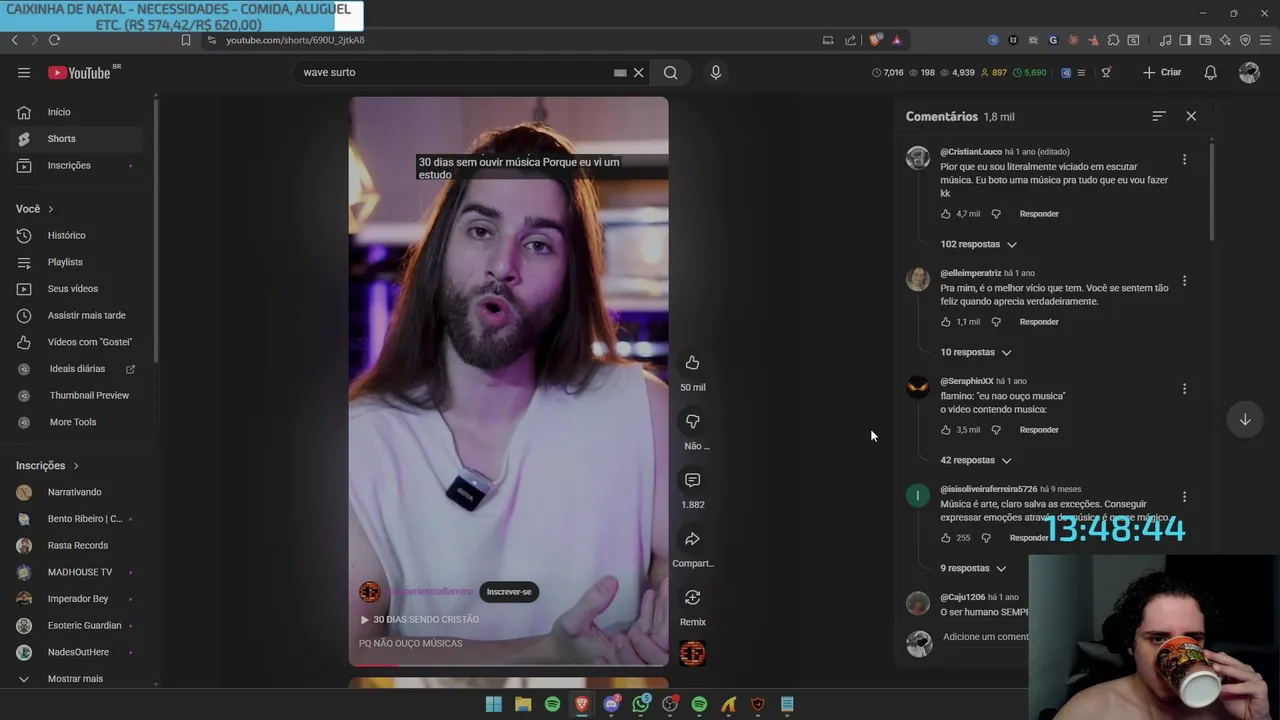Sort comments with the sort icon

1159,116
